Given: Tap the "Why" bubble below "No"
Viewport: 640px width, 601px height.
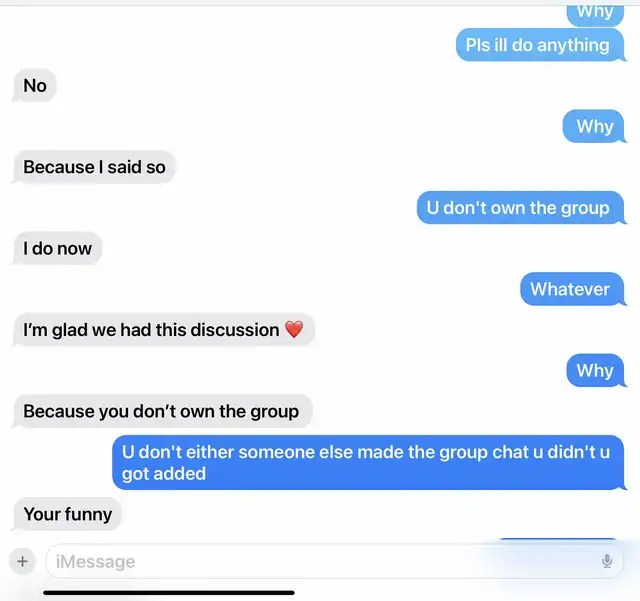Looking at the screenshot, I should [x=594, y=126].
